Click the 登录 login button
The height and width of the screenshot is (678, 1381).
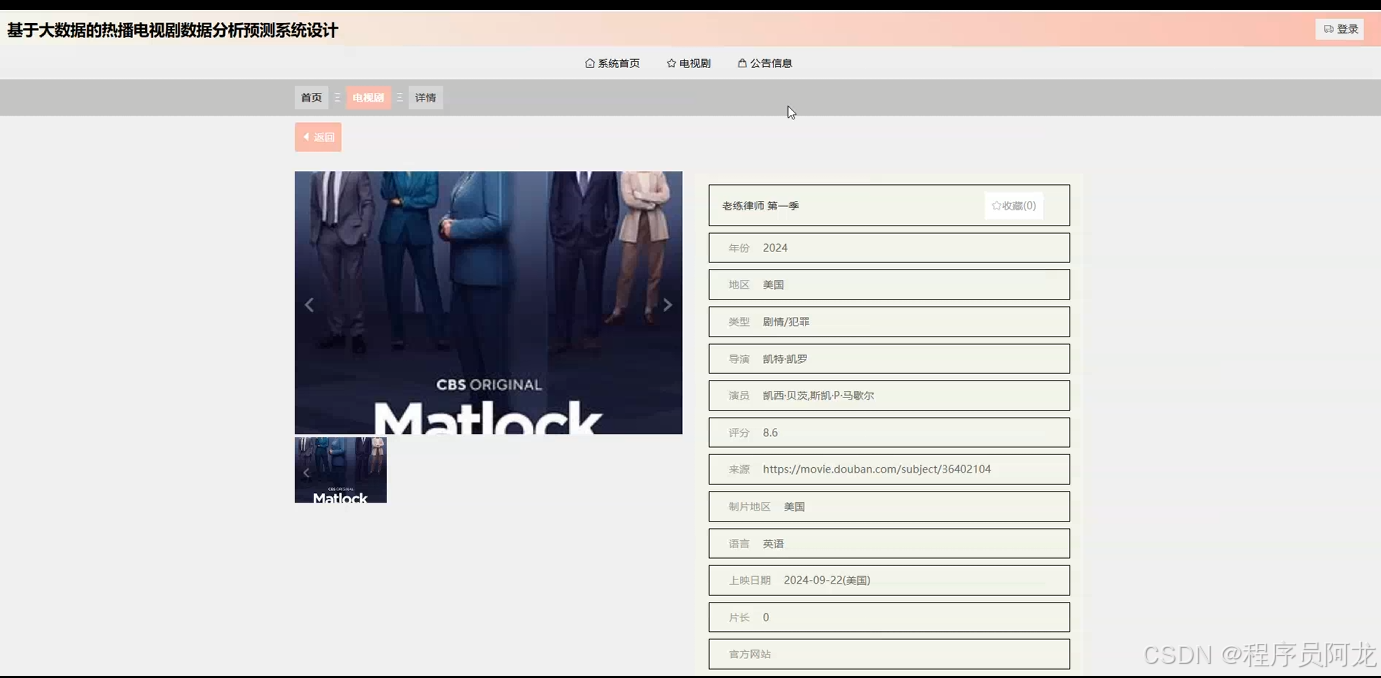pos(1340,29)
